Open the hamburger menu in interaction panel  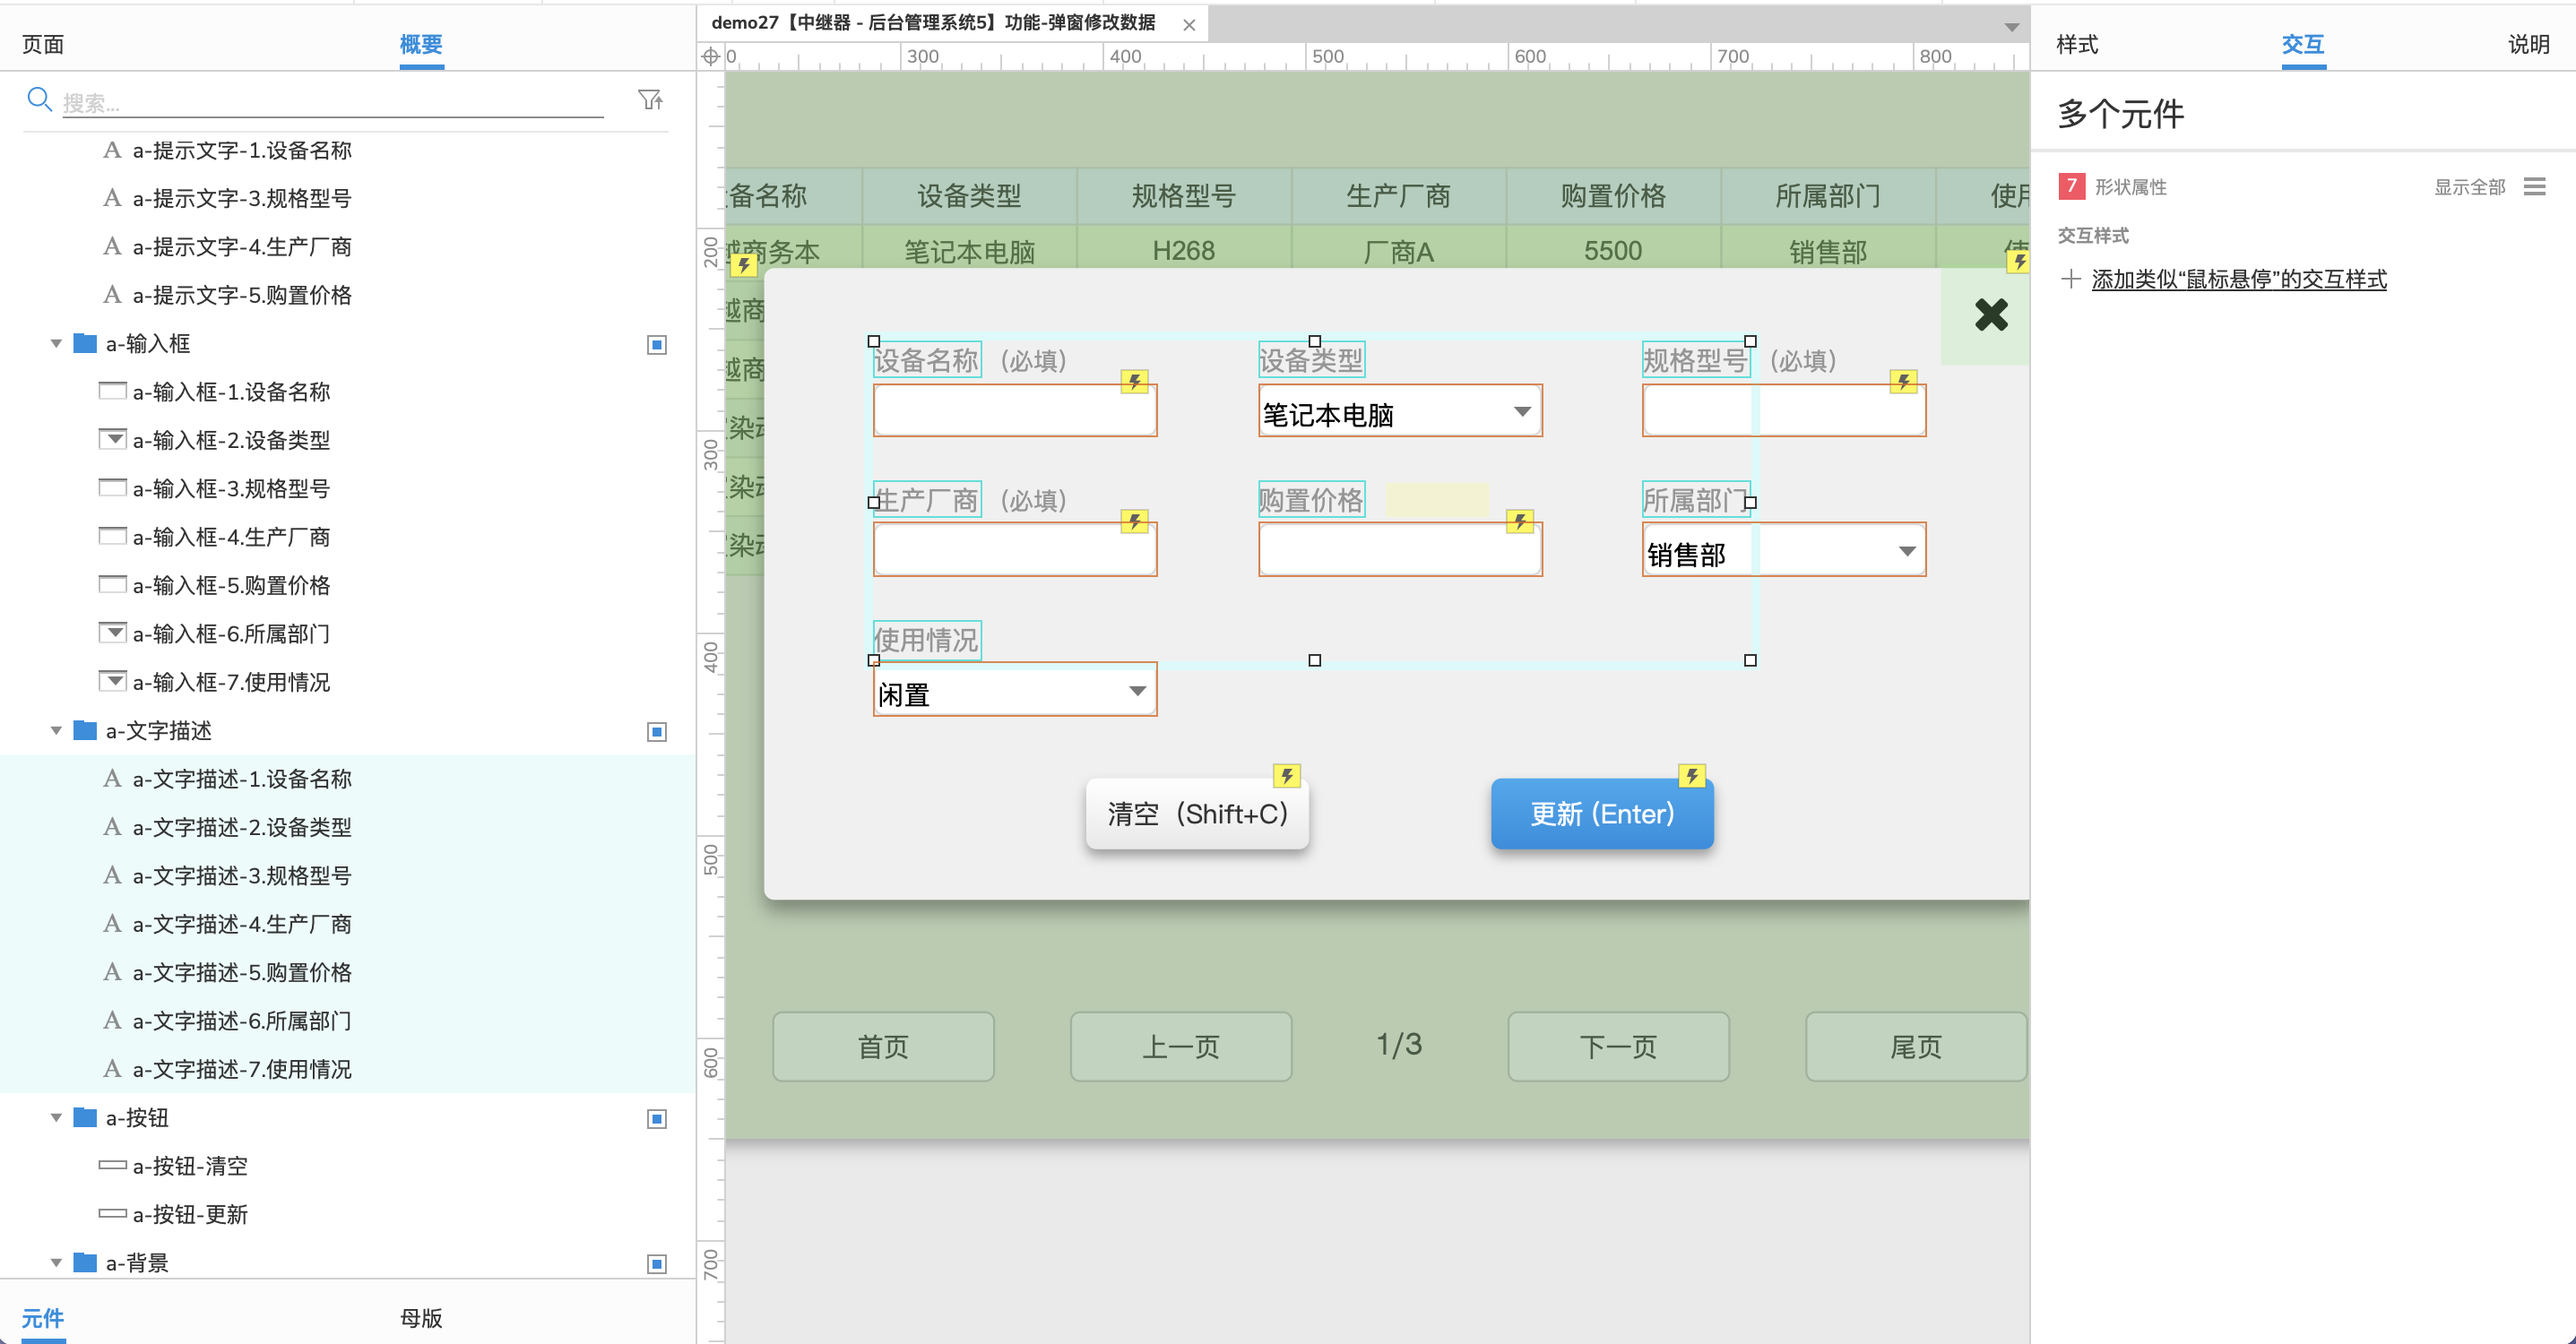coord(2534,186)
